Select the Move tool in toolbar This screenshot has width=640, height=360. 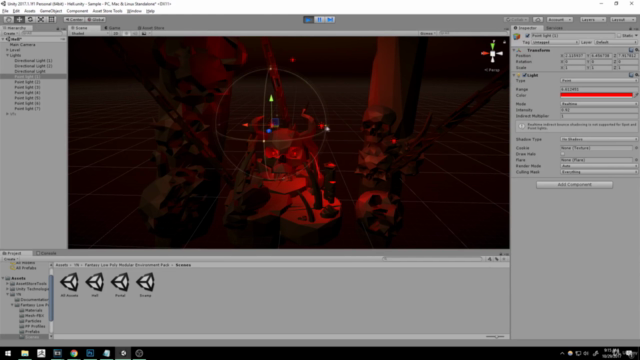point(19,20)
